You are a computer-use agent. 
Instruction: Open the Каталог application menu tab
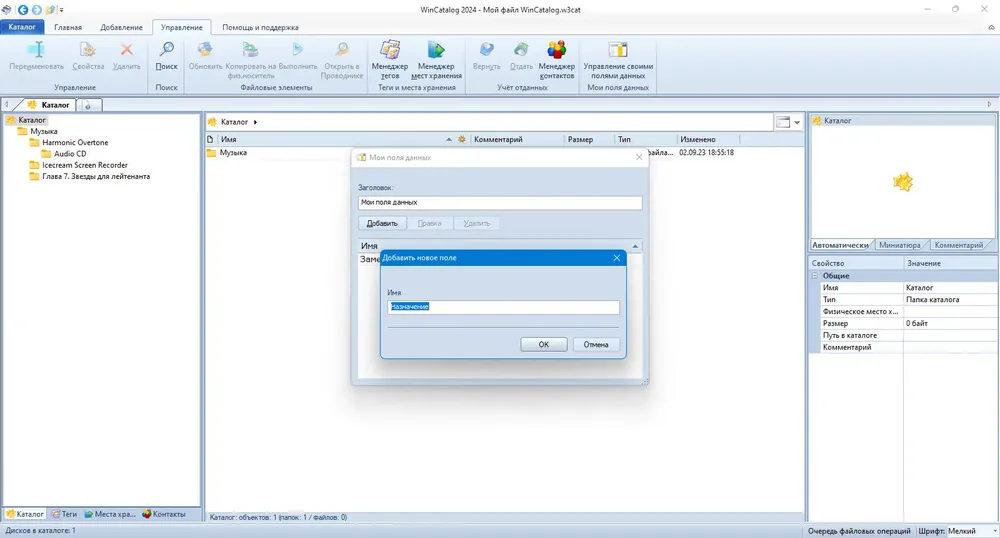[x=22, y=27]
